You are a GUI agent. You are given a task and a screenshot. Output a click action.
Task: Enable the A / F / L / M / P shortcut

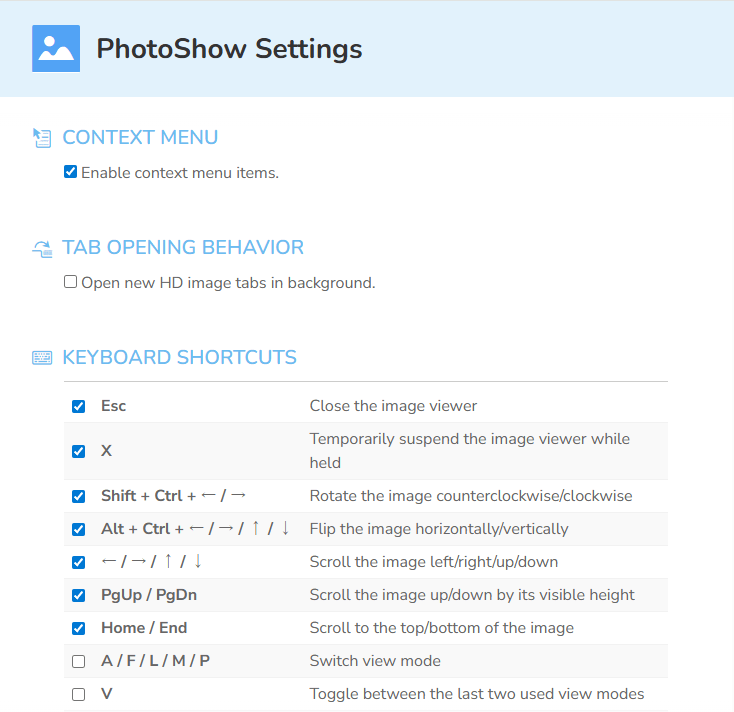point(79,661)
